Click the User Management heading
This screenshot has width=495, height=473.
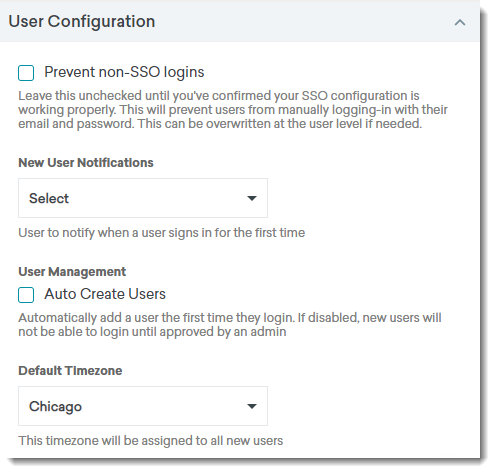point(72,272)
